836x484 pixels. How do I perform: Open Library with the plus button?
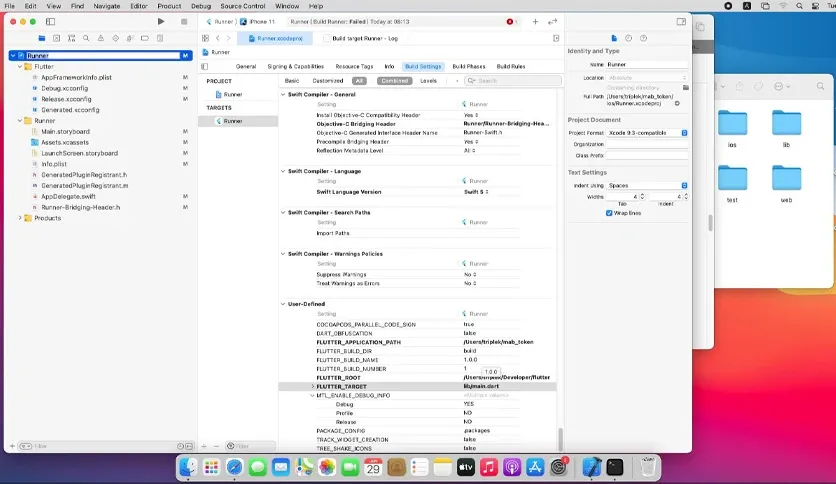click(535, 21)
